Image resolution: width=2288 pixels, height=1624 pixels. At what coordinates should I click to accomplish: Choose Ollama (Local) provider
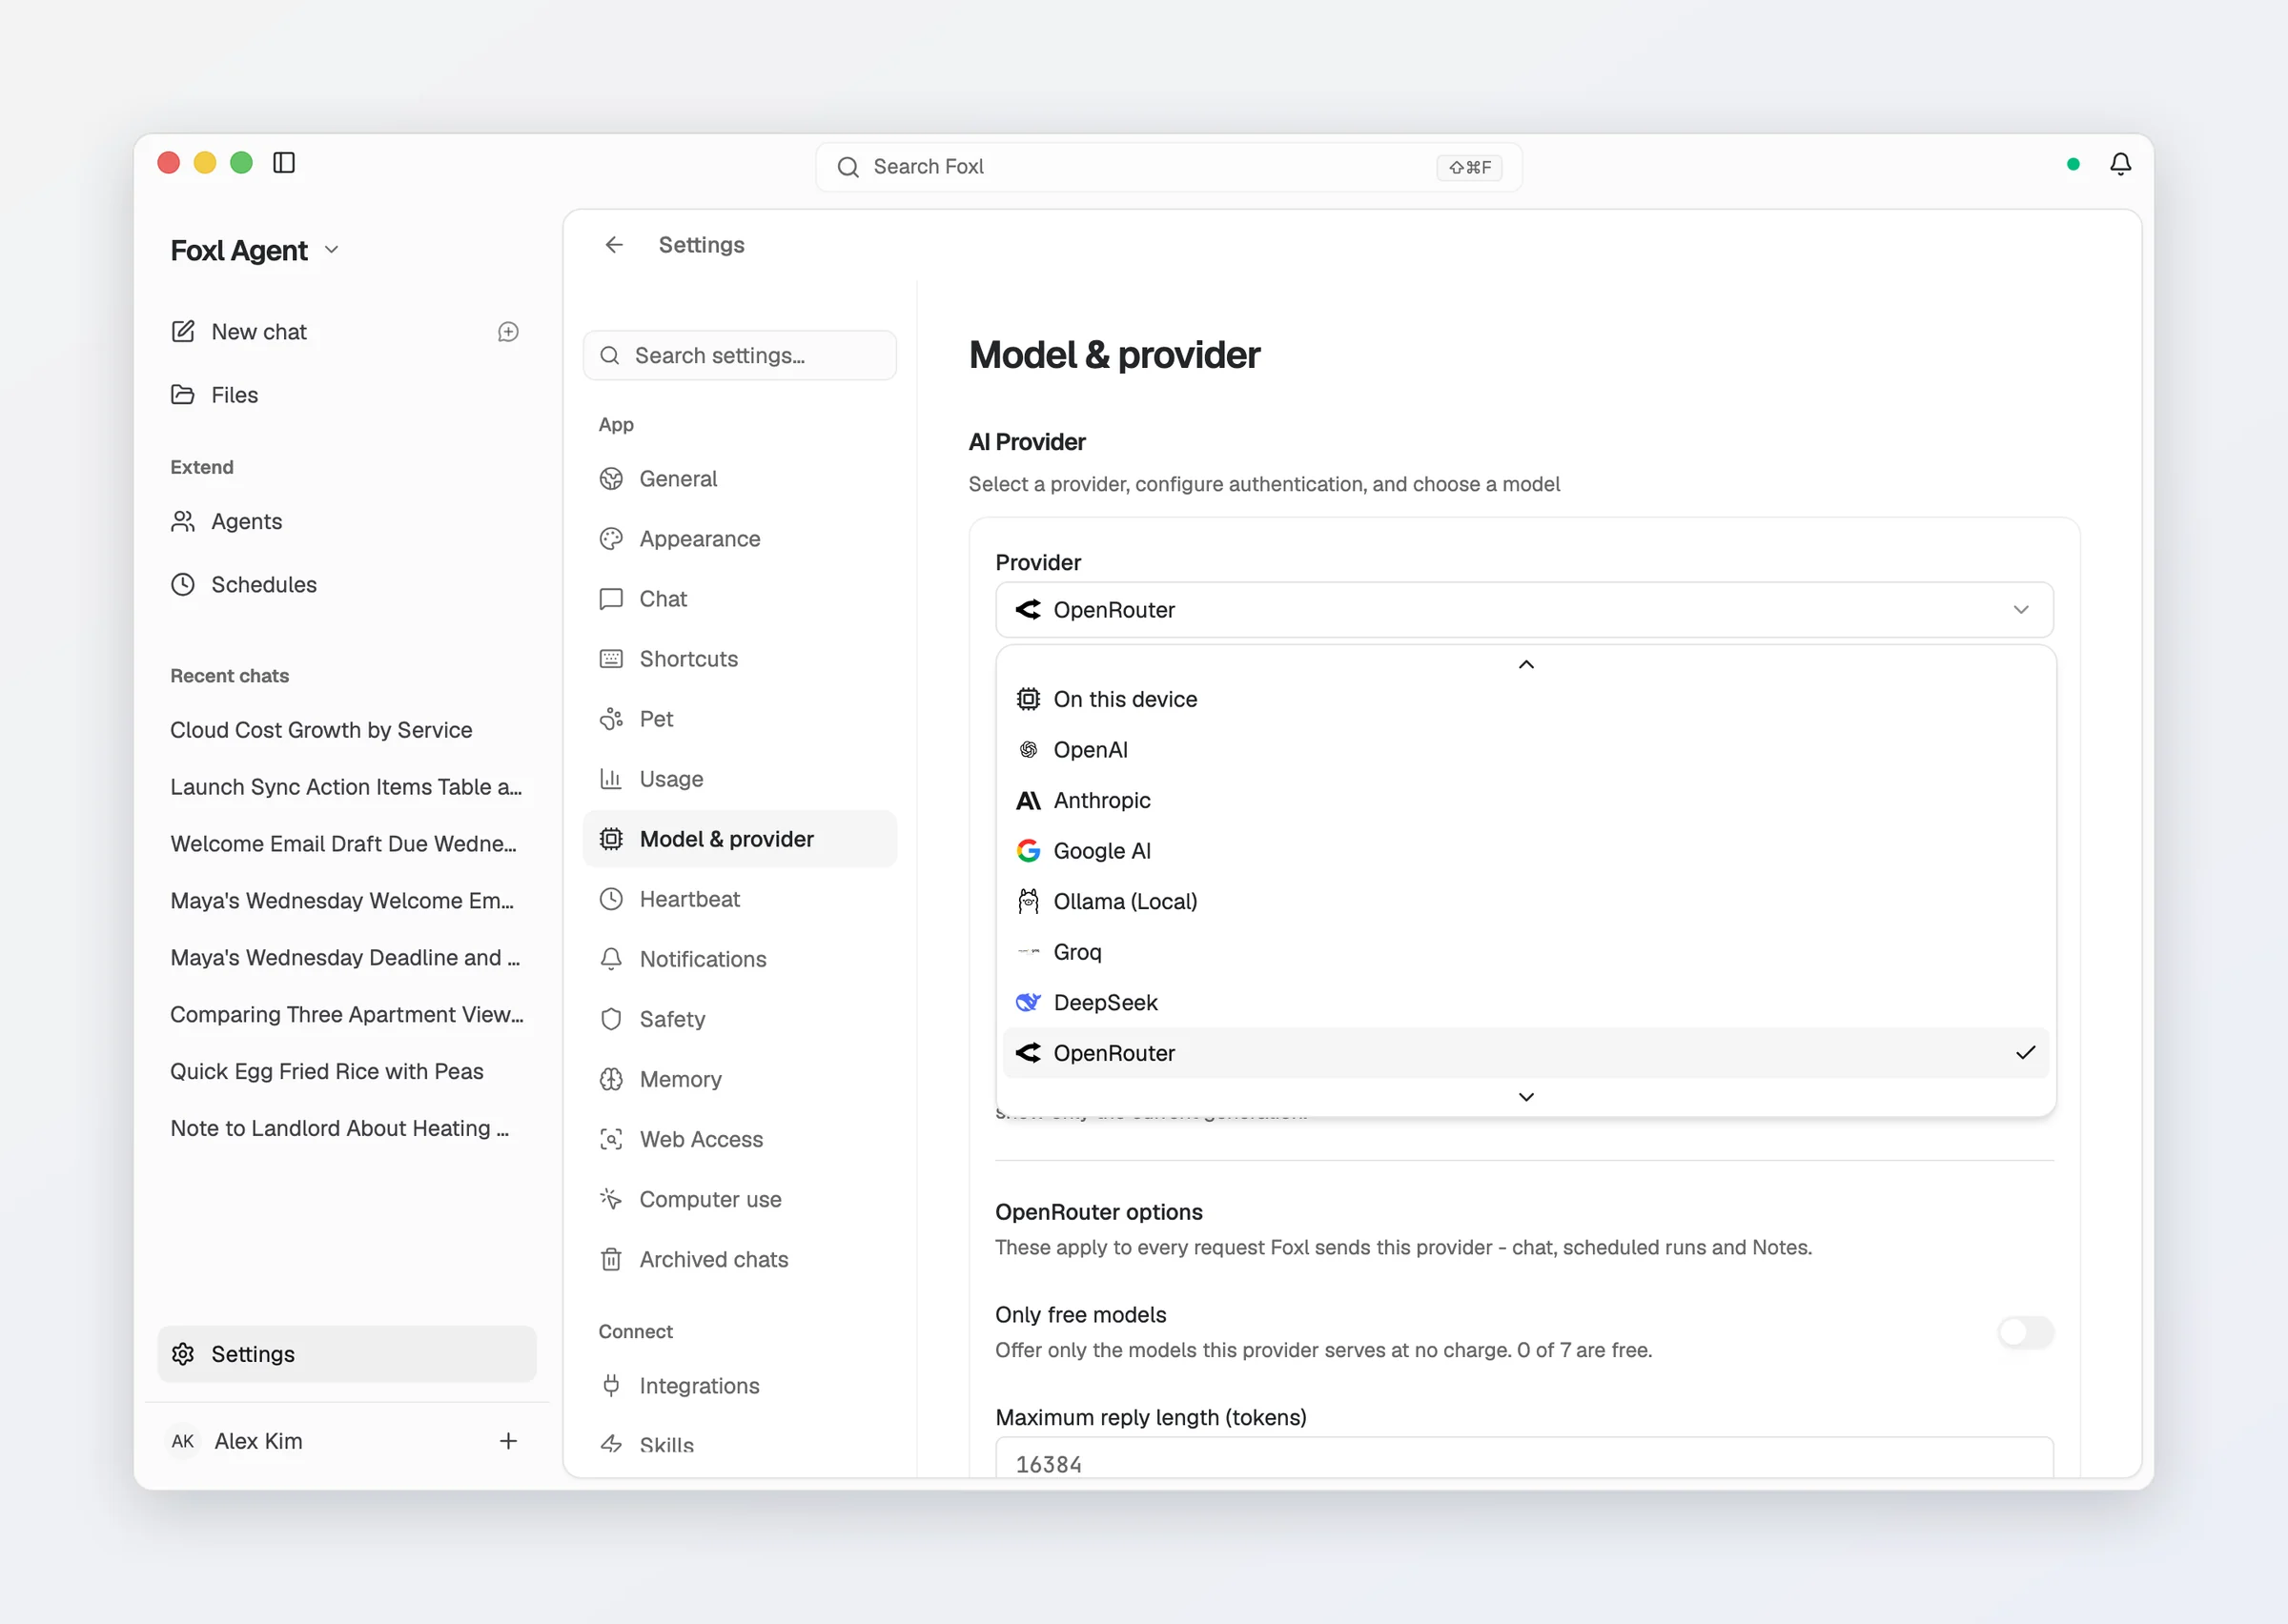click(1525, 902)
